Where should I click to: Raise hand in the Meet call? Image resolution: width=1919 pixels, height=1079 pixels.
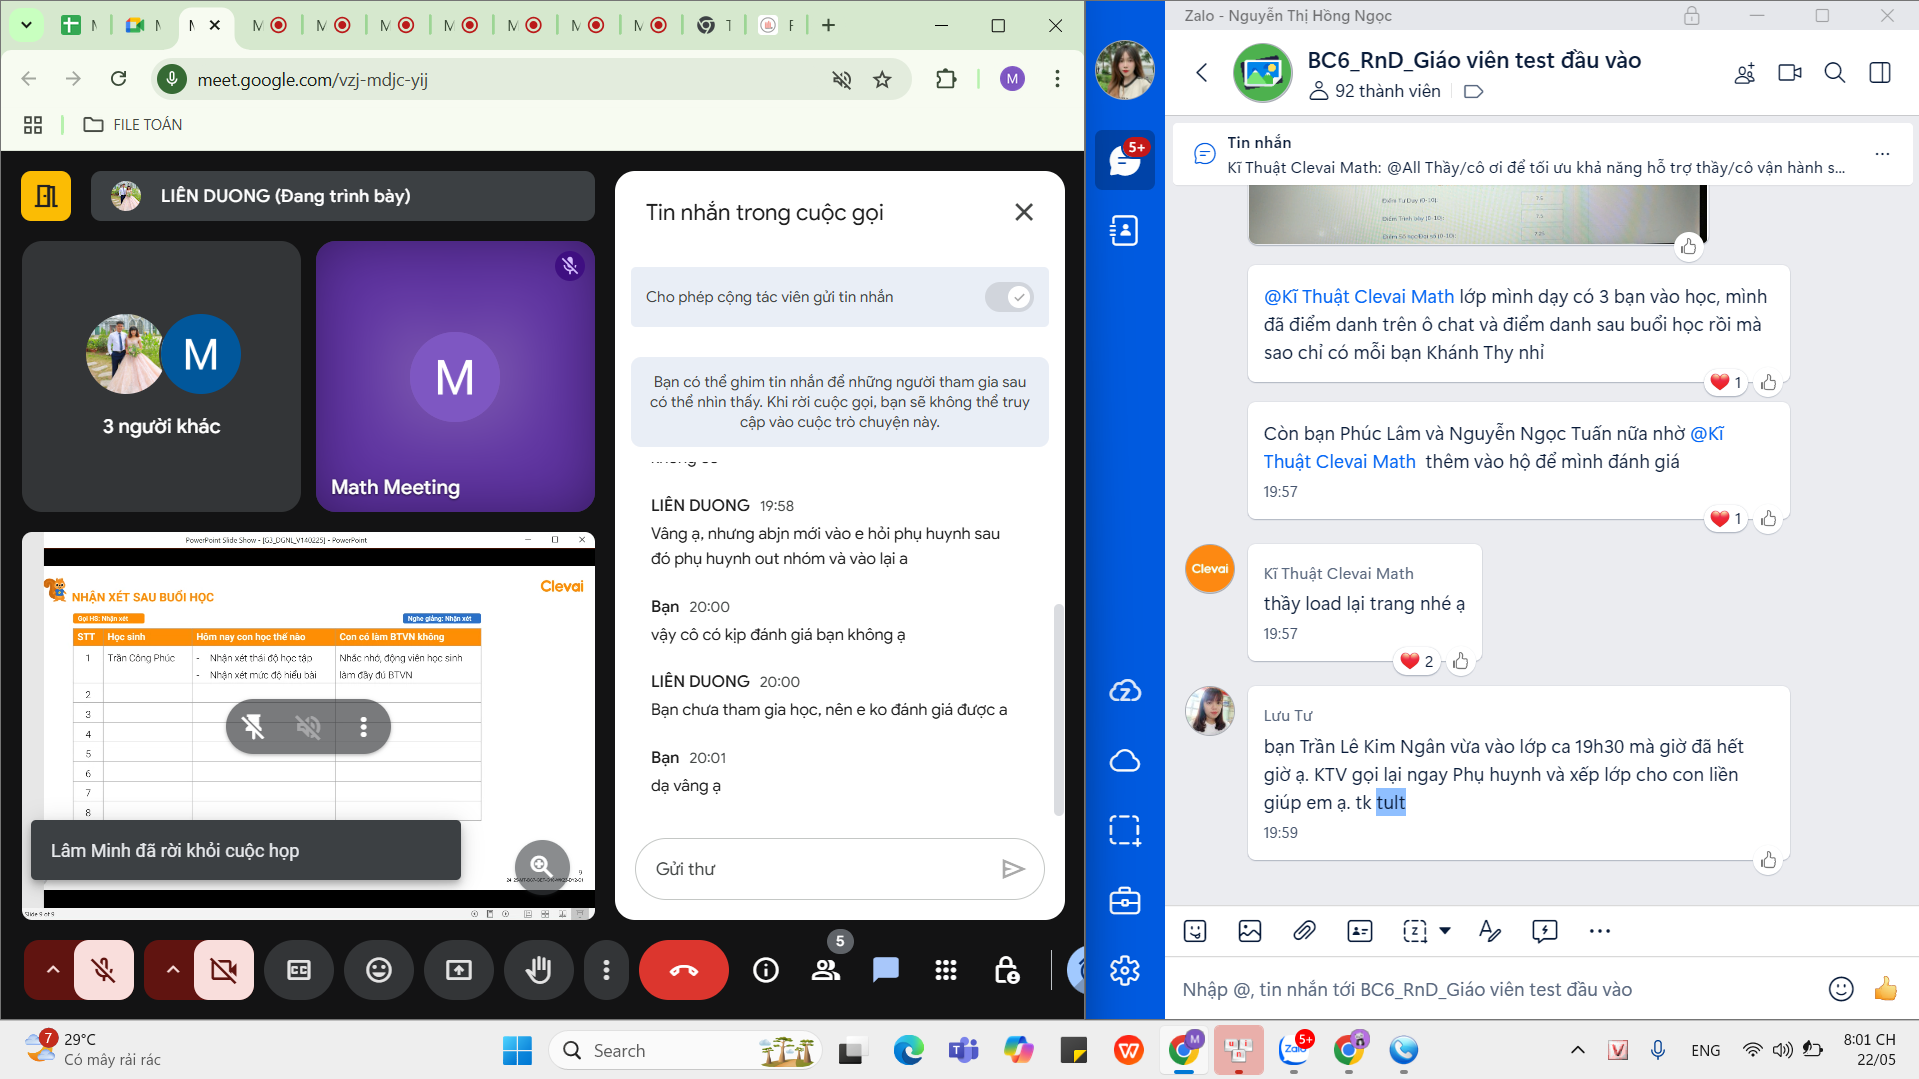pos(539,970)
